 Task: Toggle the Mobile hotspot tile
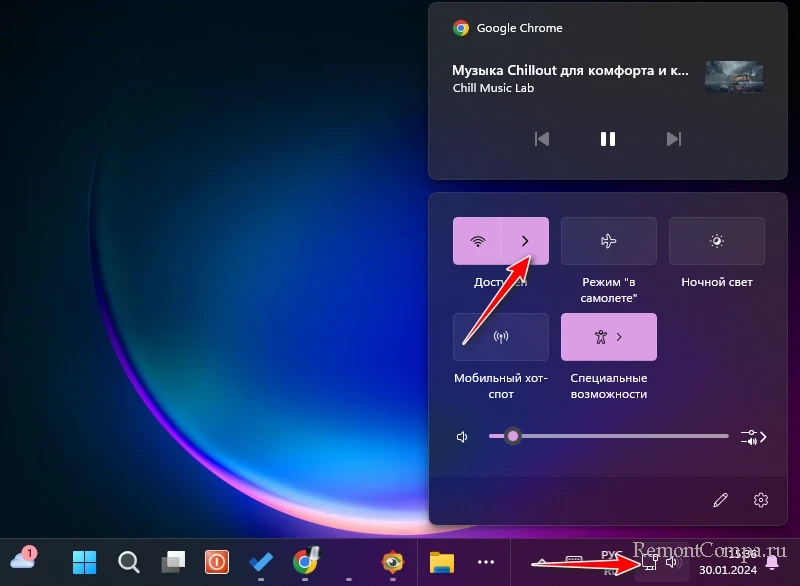(x=501, y=337)
